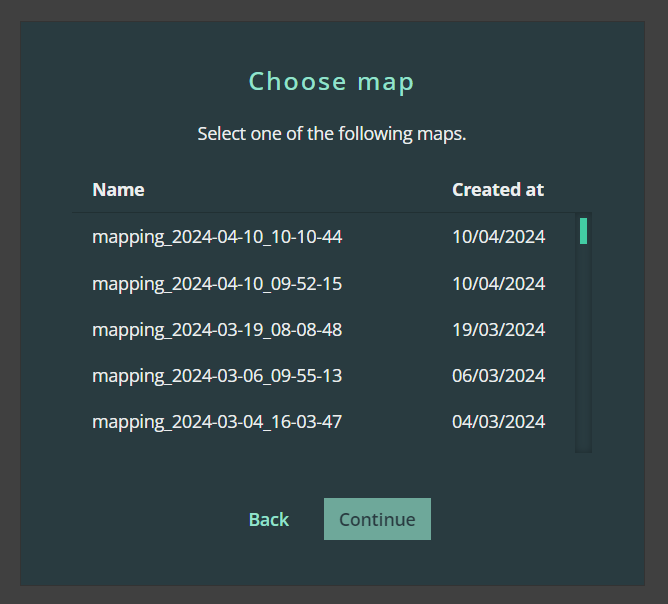Click the 'Select one of the following maps' text

pyautogui.click(x=331, y=134)
